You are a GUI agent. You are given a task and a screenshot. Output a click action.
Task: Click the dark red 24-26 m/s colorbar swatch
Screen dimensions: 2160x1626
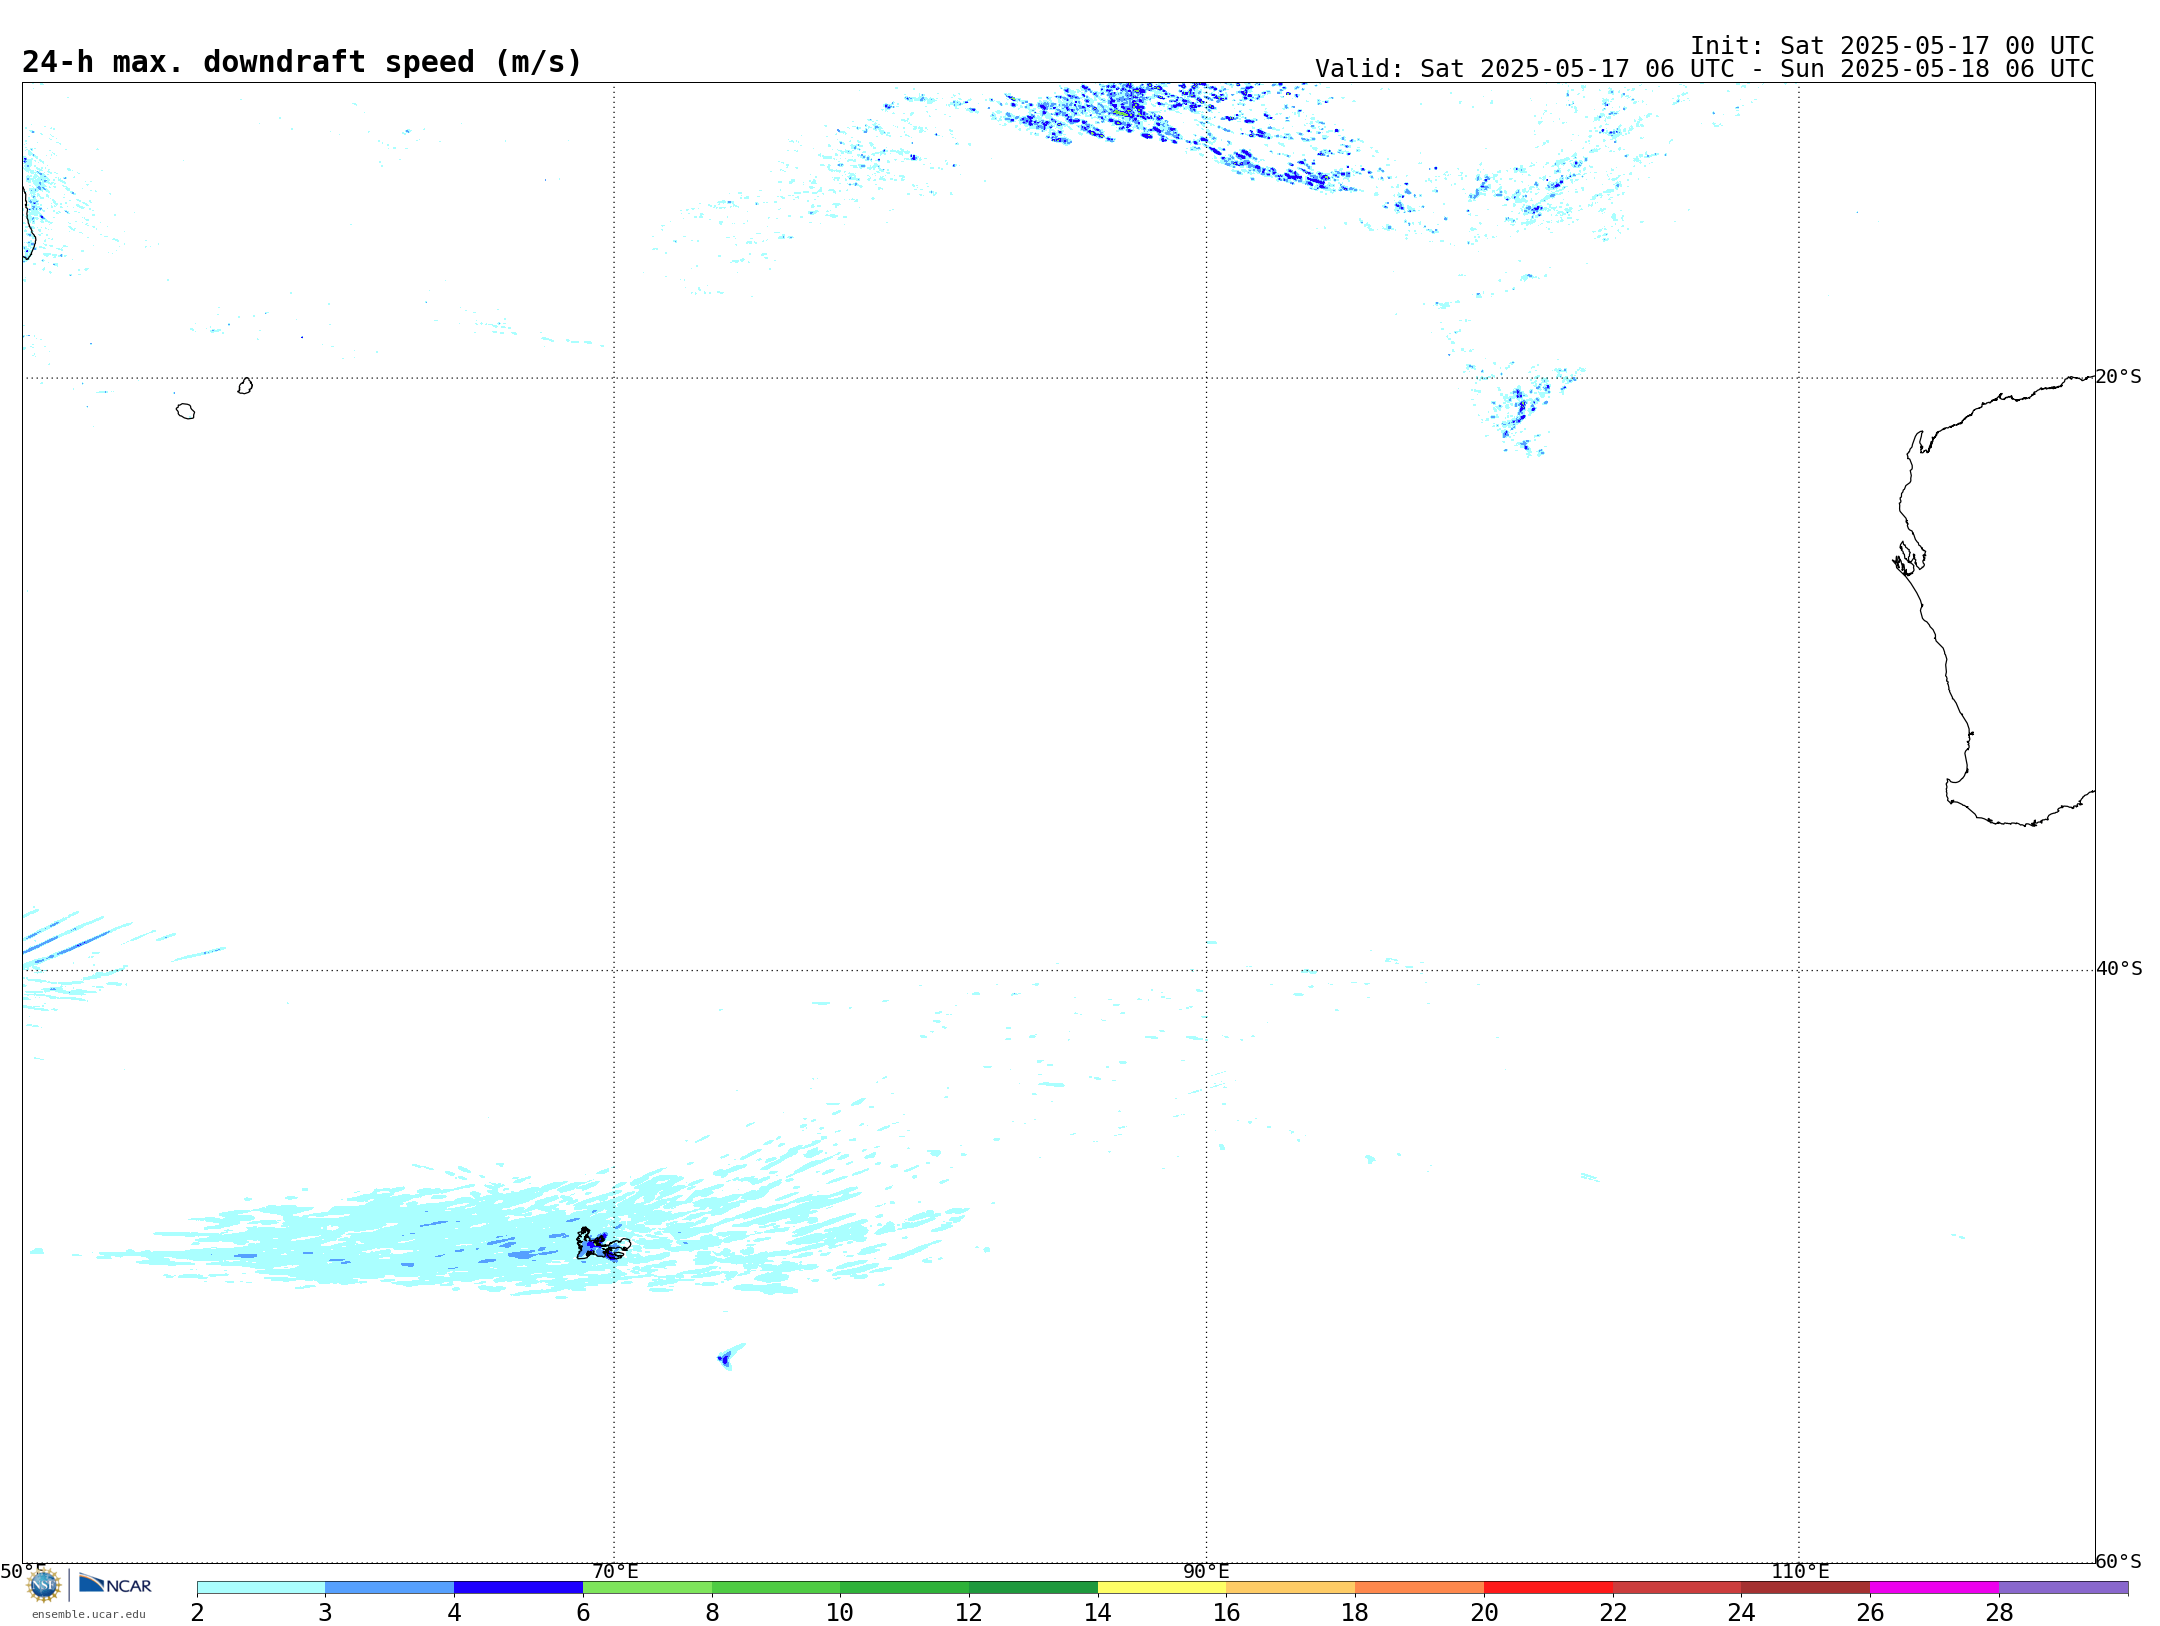tap(1806, 1588)
